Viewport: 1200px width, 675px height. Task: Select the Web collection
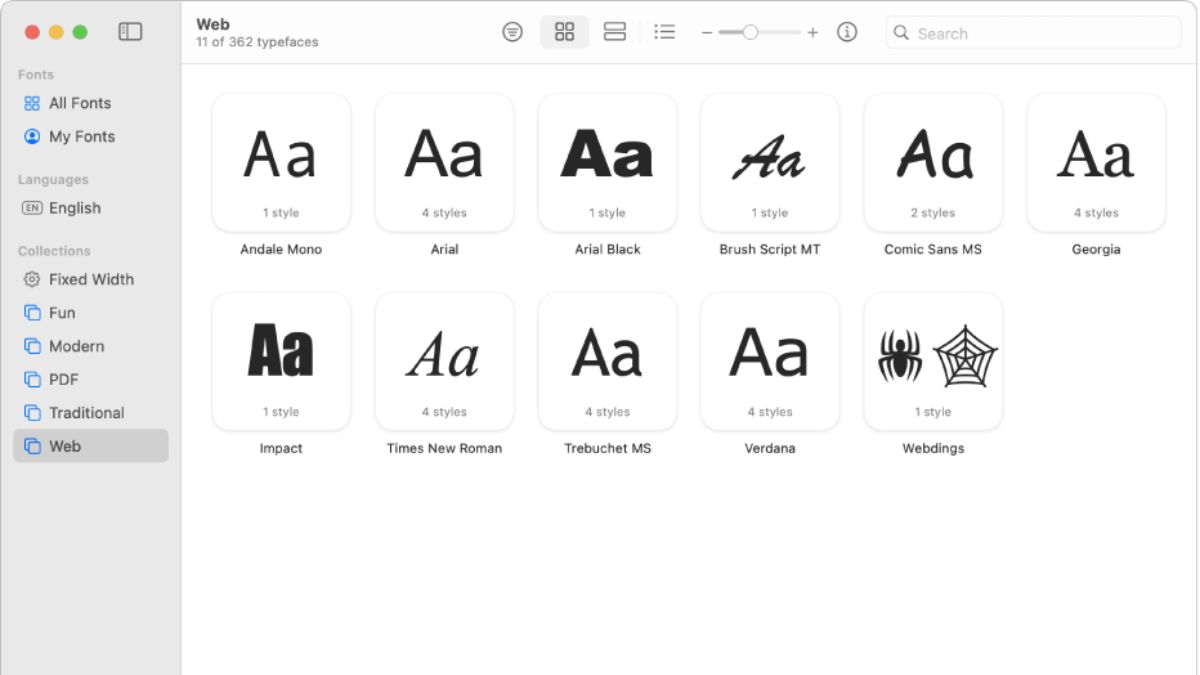90,446
